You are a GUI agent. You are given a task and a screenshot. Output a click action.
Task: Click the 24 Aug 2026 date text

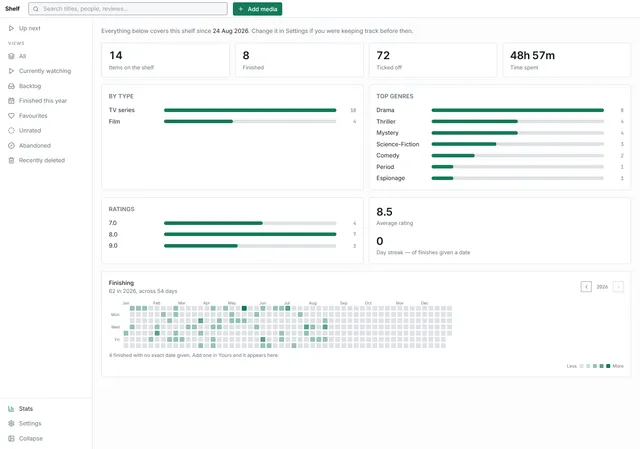[x=231, y=31]
